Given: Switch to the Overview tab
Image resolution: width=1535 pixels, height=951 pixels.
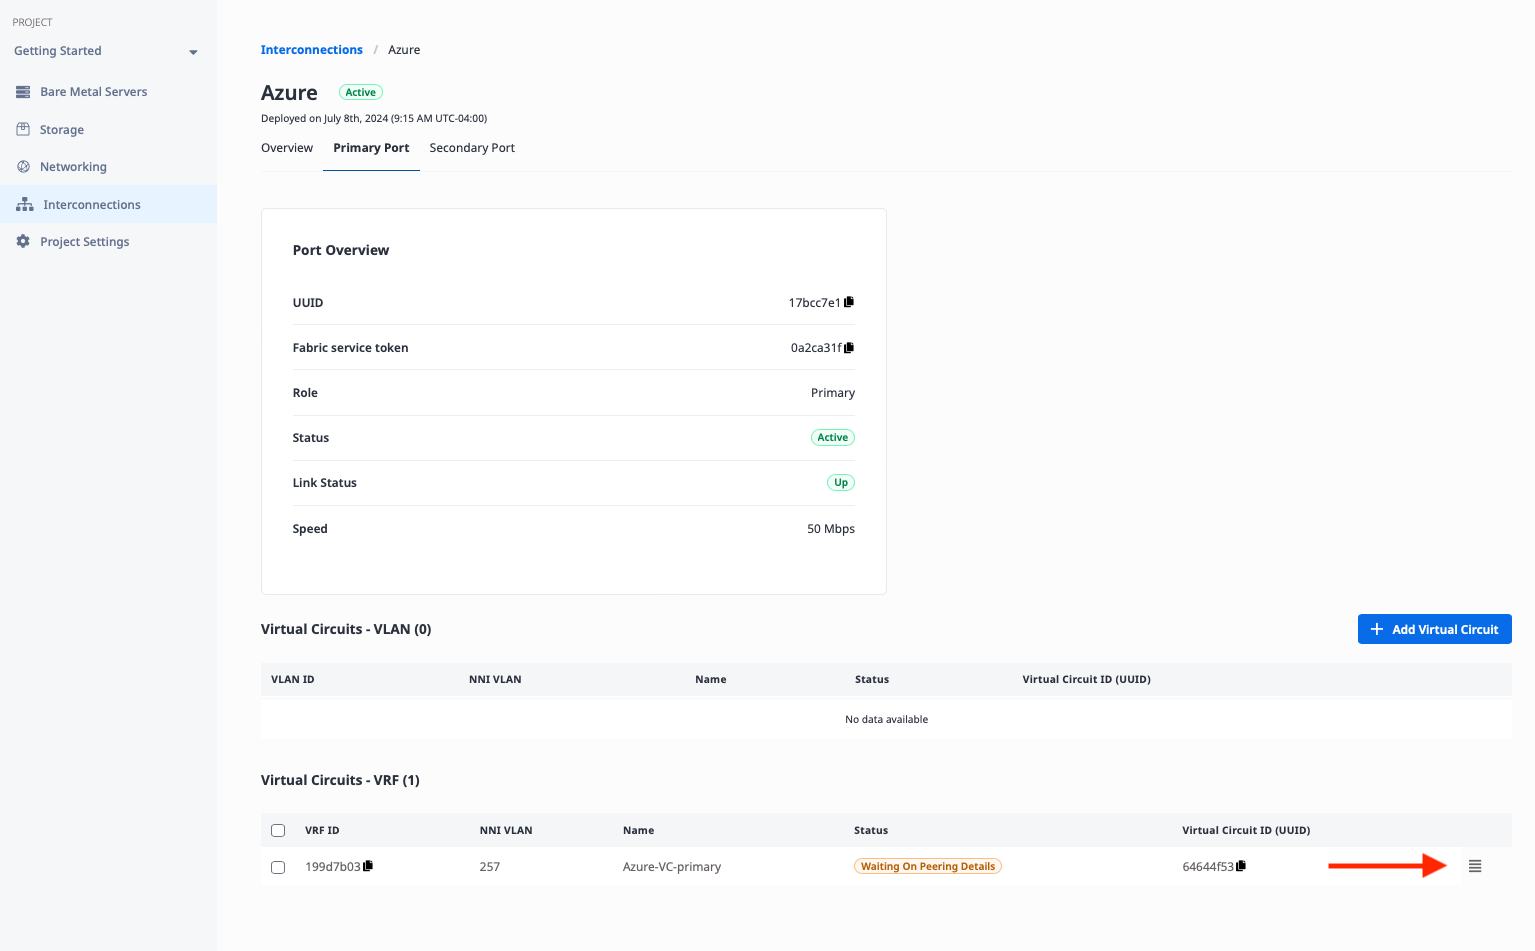Looking at the screenshot, I should pyautogui.click(x=287, y=148).
